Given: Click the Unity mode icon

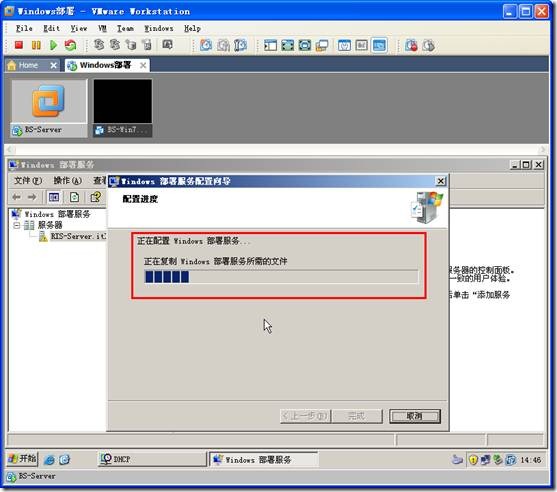Looking at the screenshot, I should 322,45.
